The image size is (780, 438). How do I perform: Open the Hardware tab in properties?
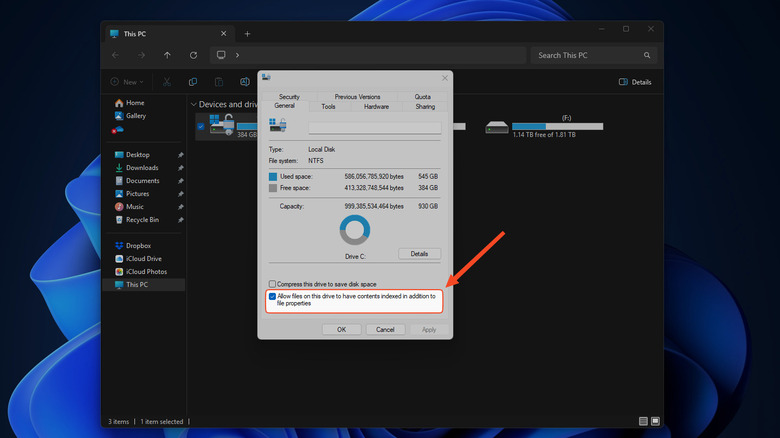376,106
